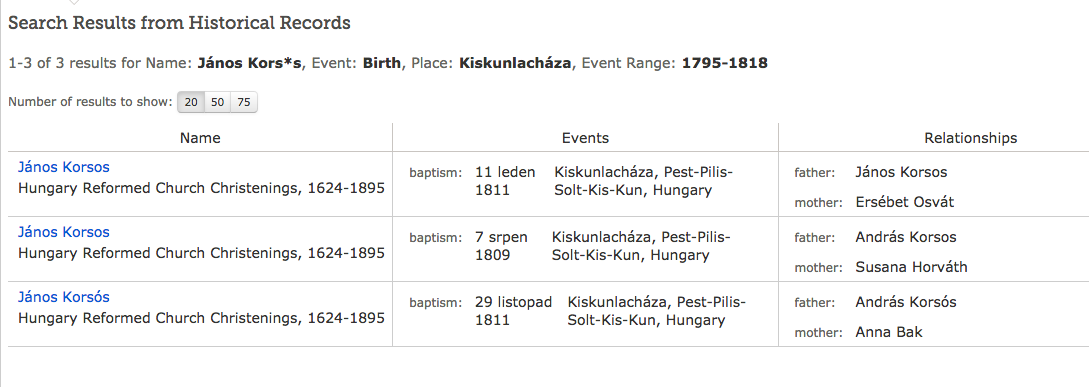
Task: Open János Korsós record baptized 29 listopad 1811
Action: point(63,297)
